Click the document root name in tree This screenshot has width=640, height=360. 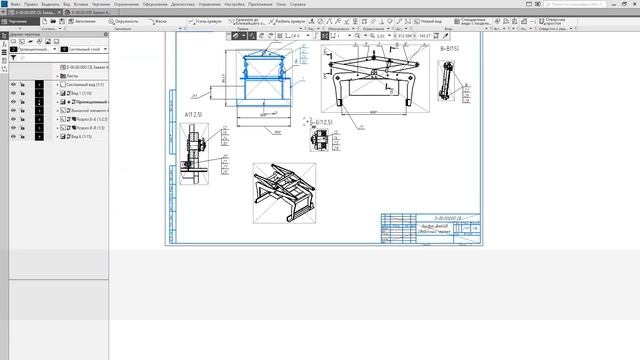pos(87,67)
